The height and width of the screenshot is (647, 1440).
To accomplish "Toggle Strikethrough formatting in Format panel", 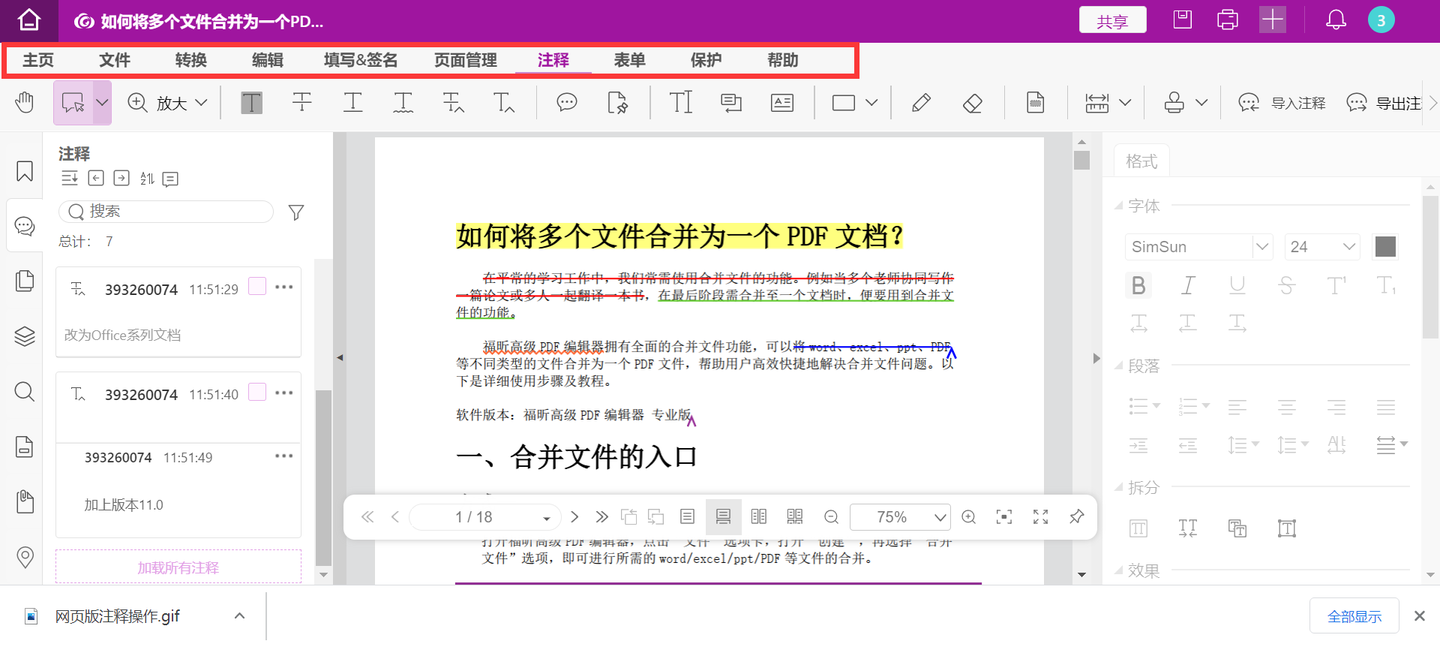I will coord(1287,285).
